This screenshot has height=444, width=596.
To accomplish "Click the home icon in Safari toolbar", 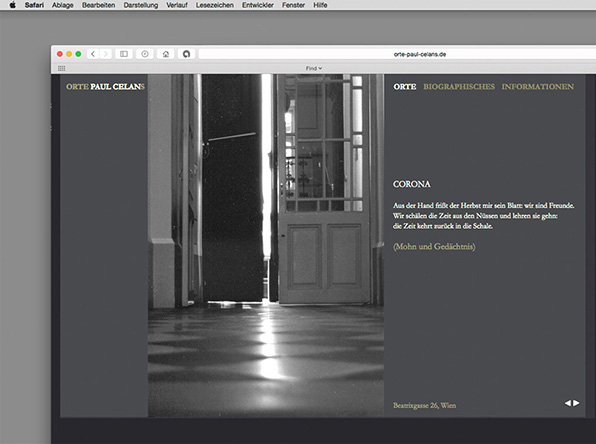I will (166, 54).
